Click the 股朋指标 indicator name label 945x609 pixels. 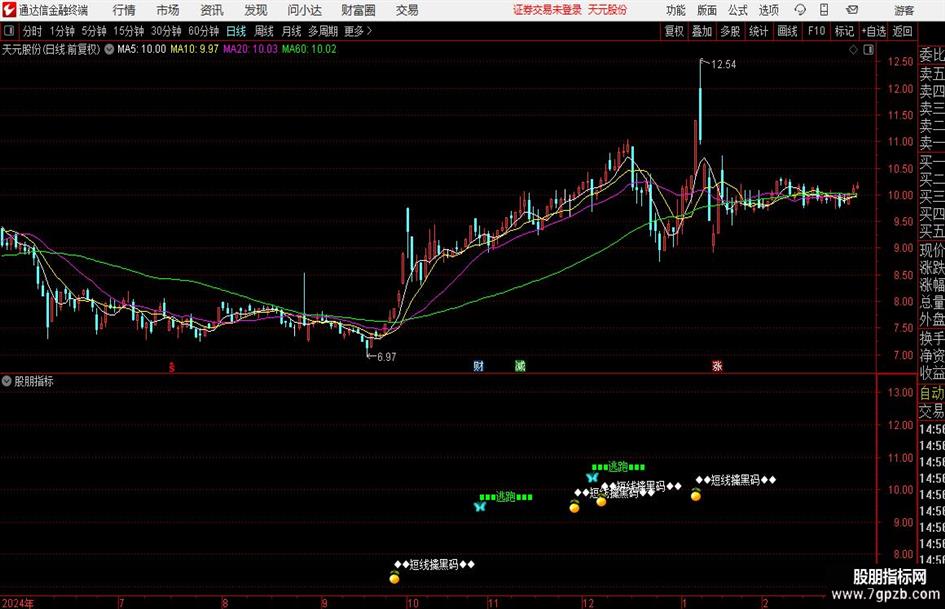[34, 381]
